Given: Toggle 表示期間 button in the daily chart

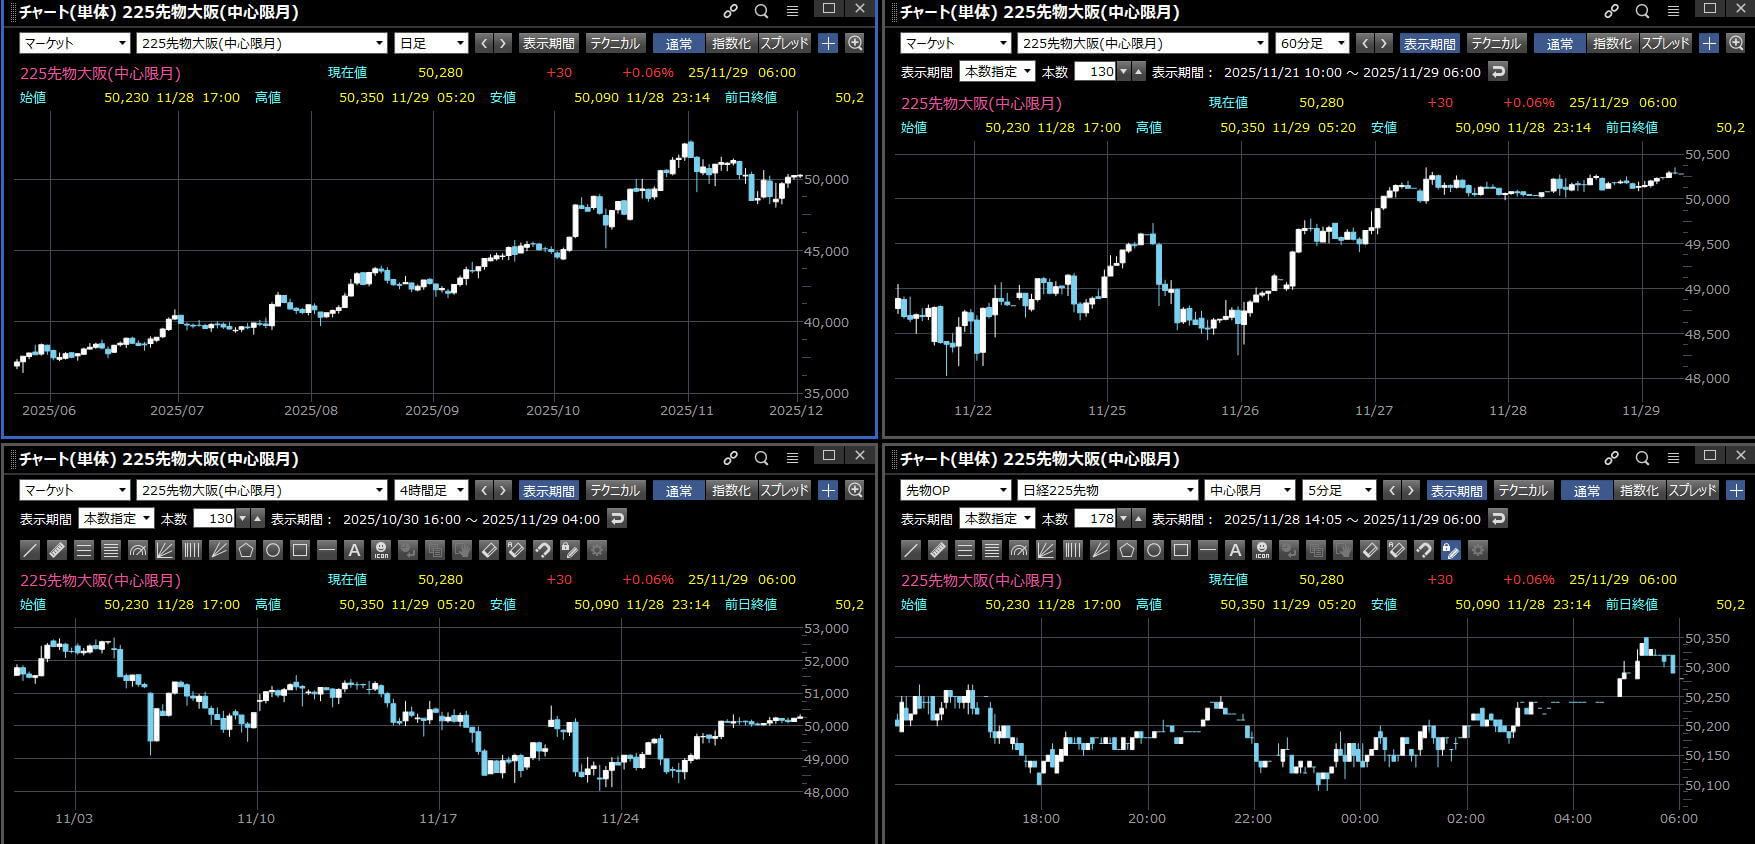Looking at the screenshot, I should pos(548,43).
